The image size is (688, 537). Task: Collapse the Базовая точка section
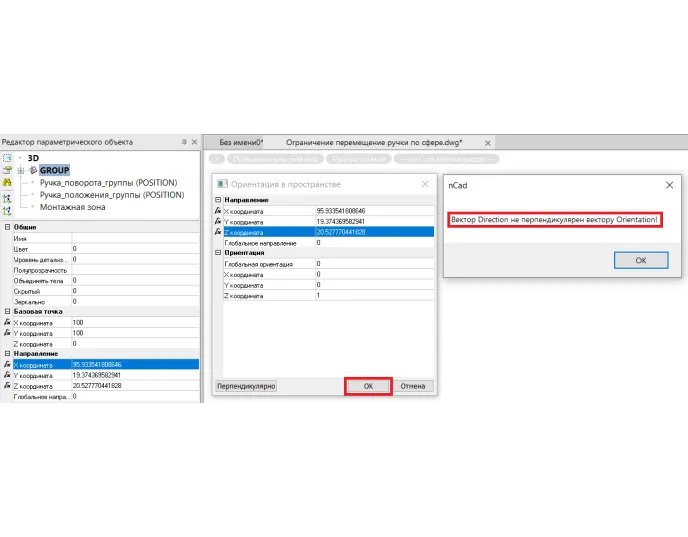(7, 311)
